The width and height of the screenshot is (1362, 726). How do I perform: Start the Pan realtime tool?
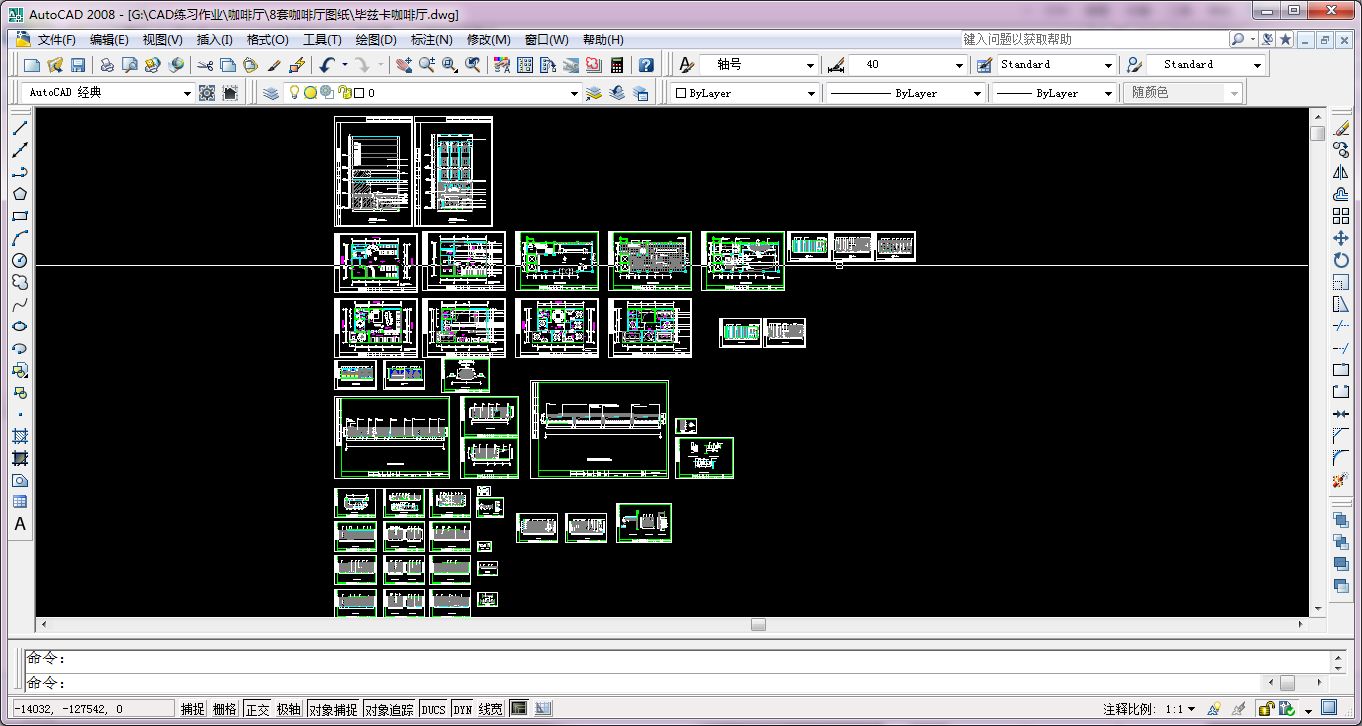tap(404, 65)
